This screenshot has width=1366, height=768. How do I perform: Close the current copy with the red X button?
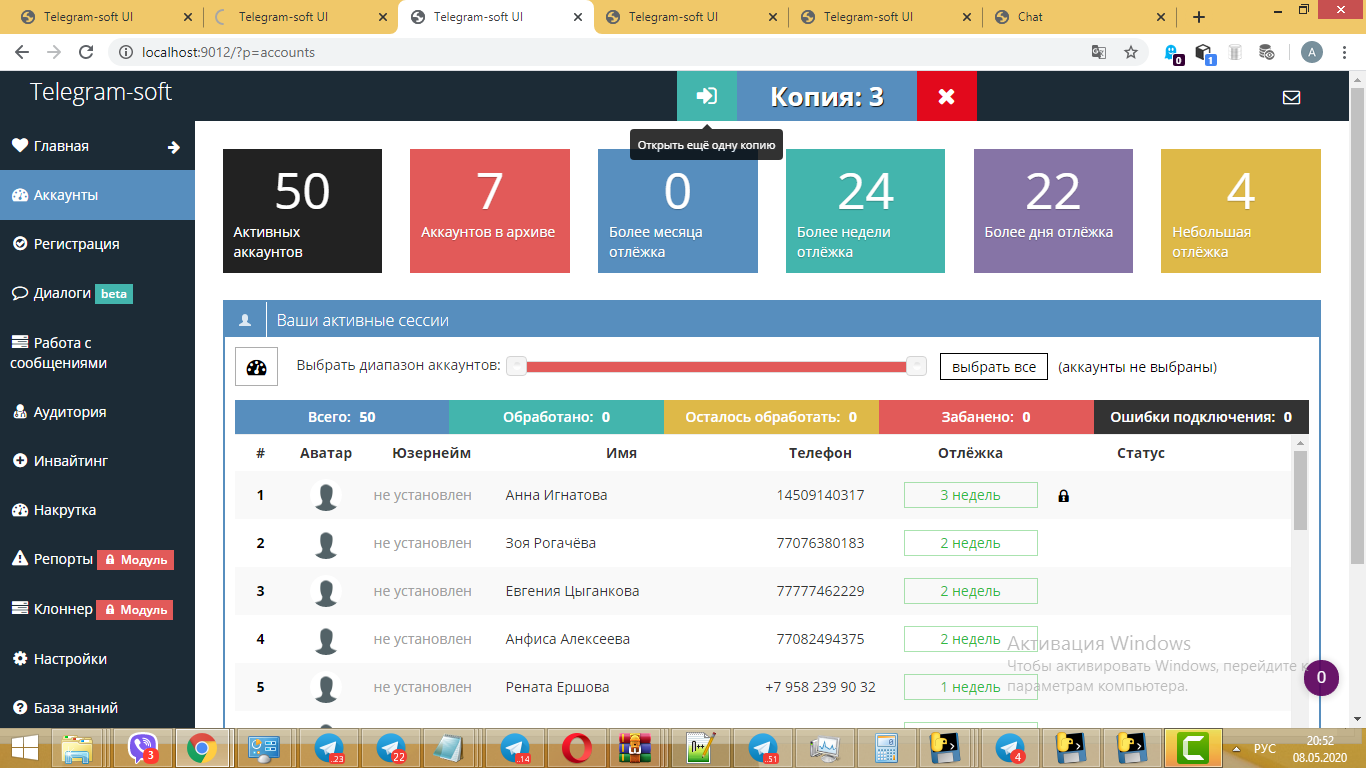click(946, 96)
